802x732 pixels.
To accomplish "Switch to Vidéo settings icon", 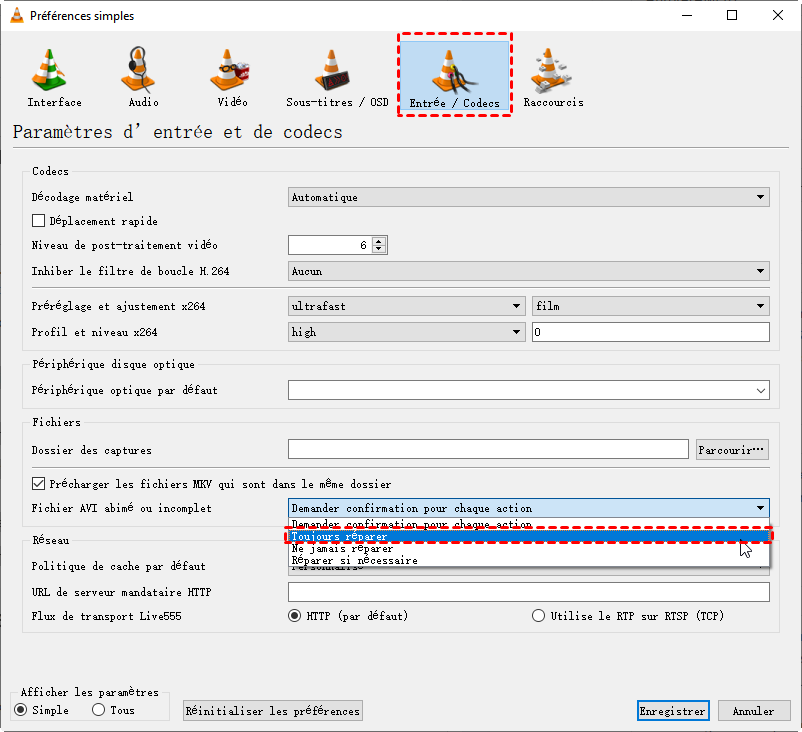I will 231,76.
